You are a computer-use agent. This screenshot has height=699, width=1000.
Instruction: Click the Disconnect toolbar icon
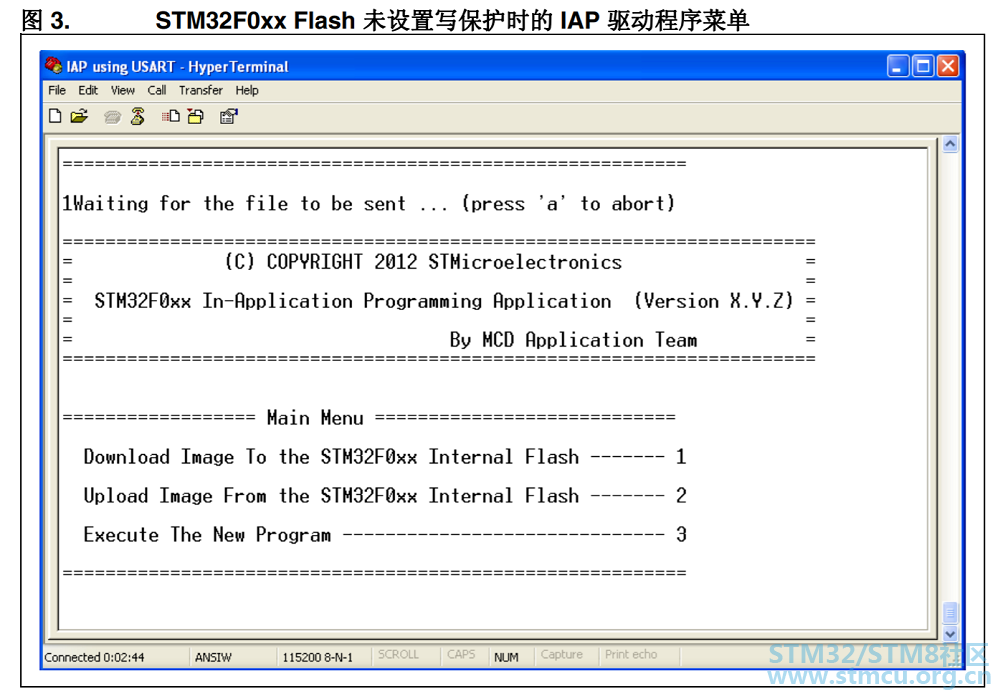click(x=138, y=116)
